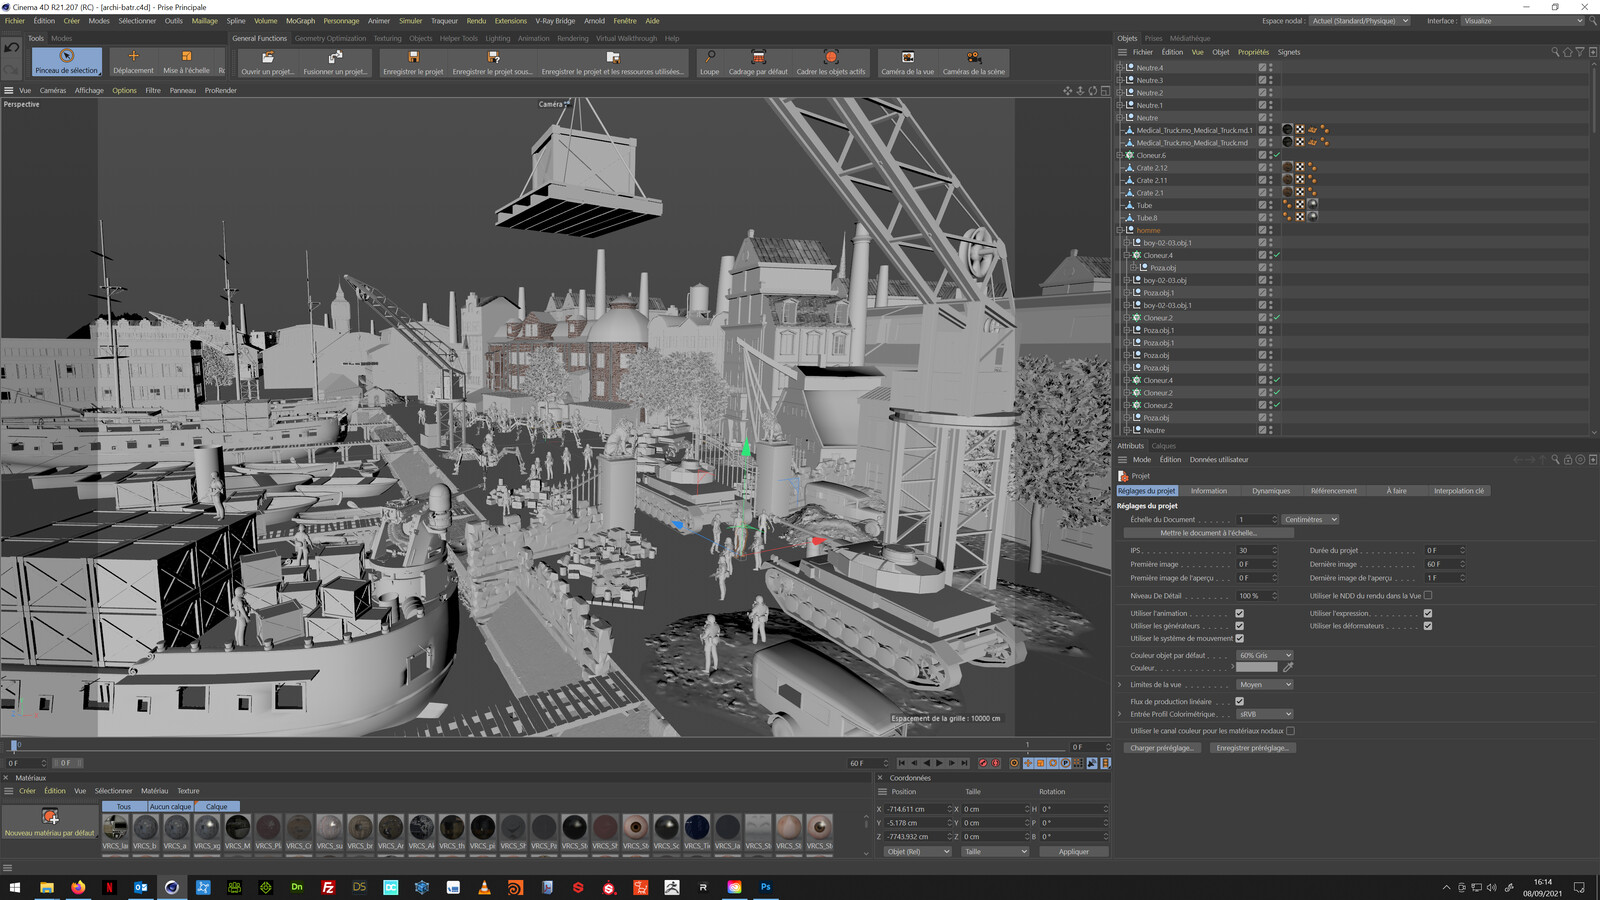Open the Calques tab in Attributs

pyautogui.click(x=1163, y=446)
